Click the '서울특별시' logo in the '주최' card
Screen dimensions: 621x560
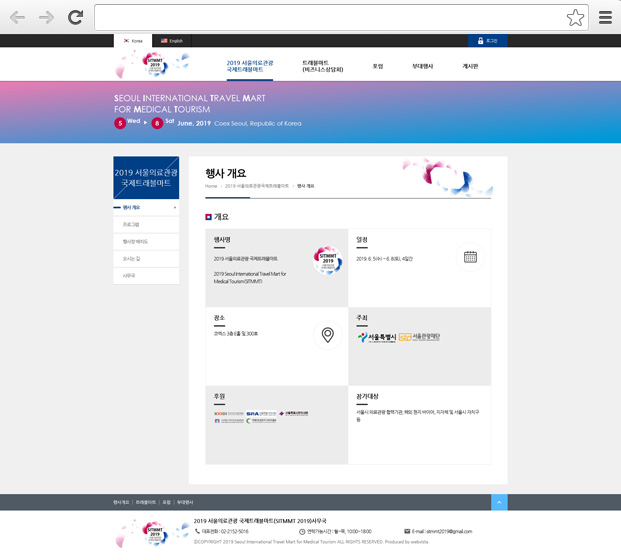(x=377, y=337)
